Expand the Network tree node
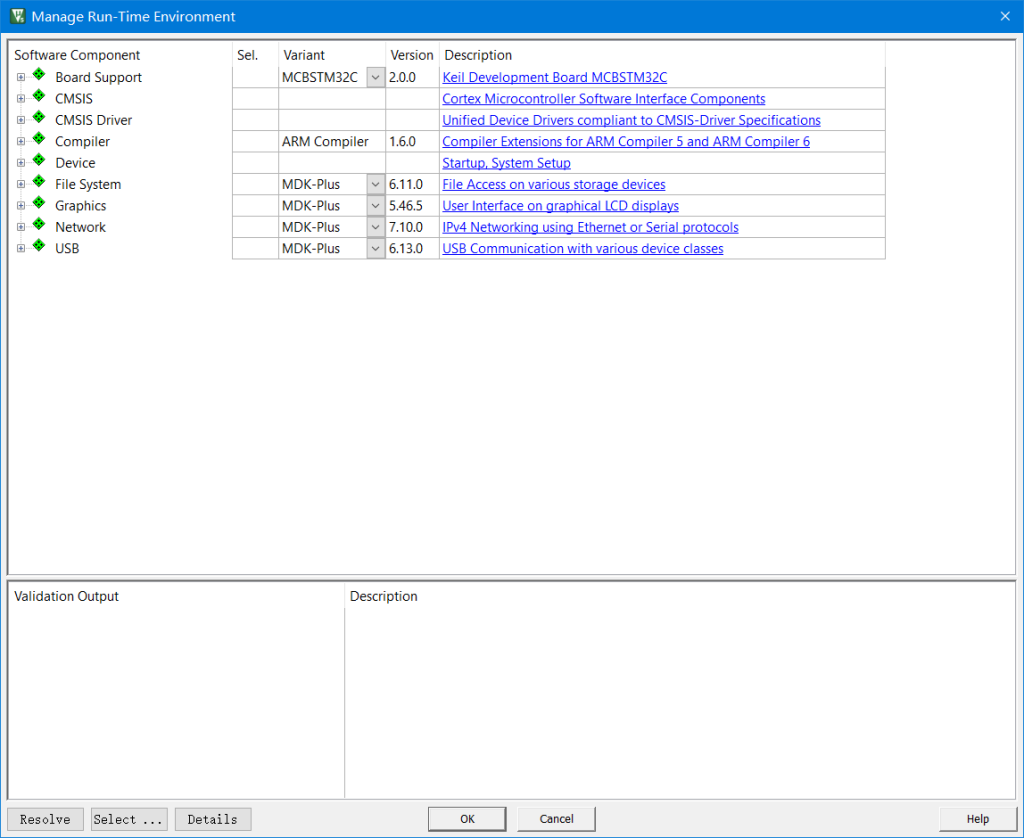Screen dimensions: 1024x838 (21, 227)
